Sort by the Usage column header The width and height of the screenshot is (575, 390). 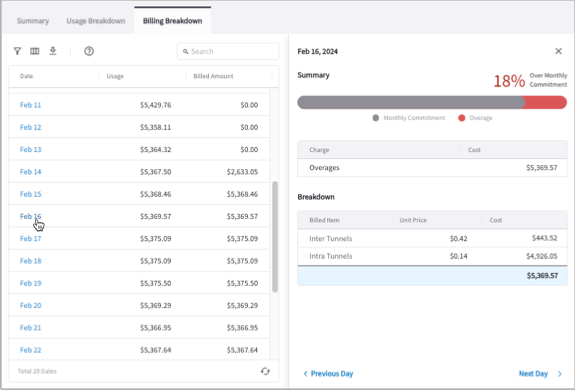(x=115, y=76)
